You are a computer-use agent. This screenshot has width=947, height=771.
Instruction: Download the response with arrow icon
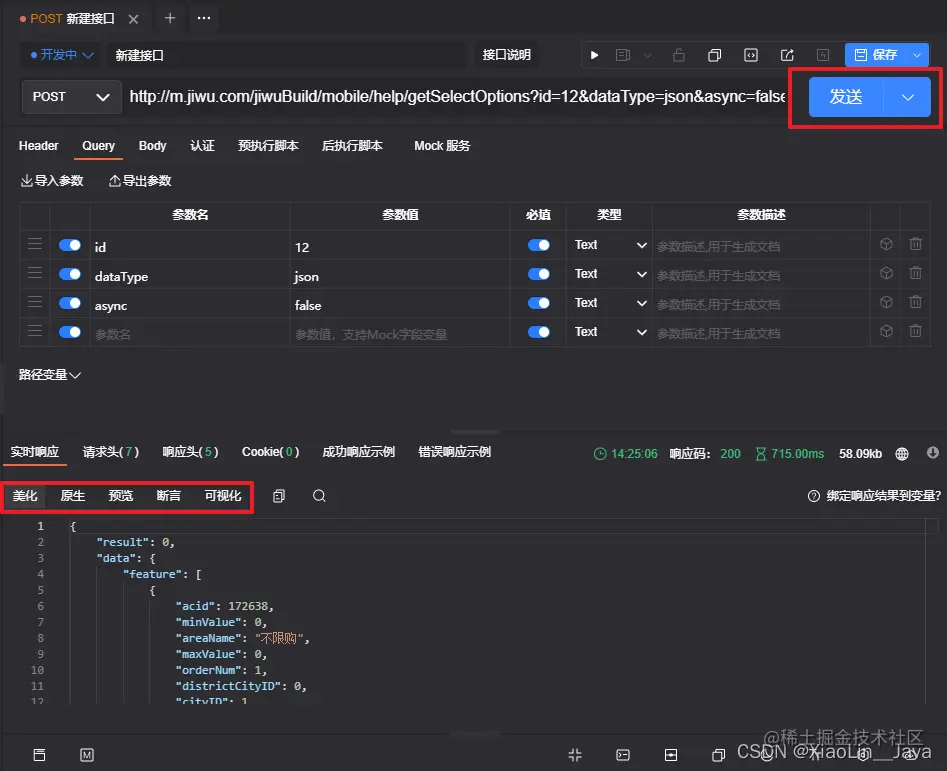point(933,453)
